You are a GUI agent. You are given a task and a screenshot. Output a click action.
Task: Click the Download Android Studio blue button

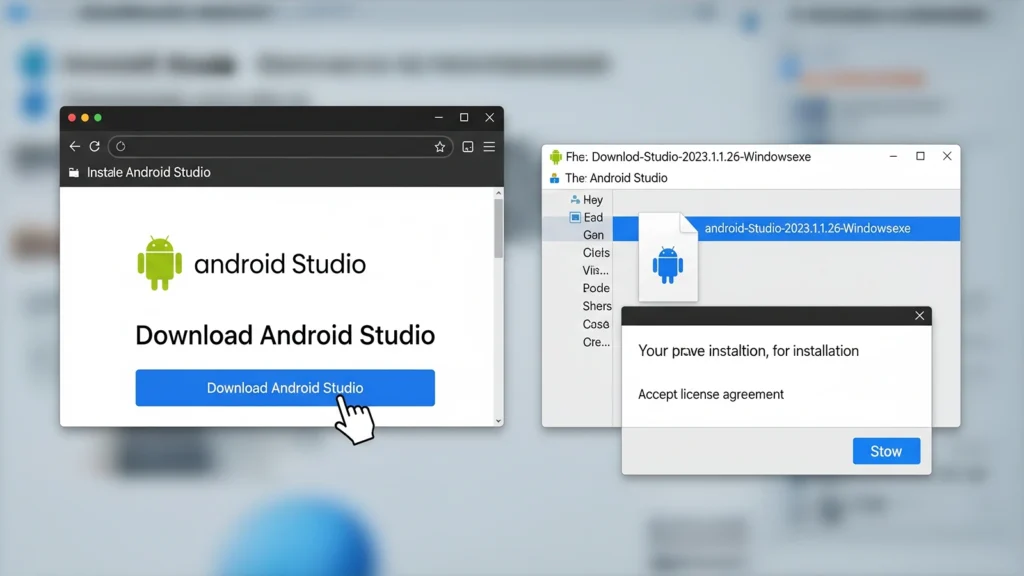pos(285,388)
